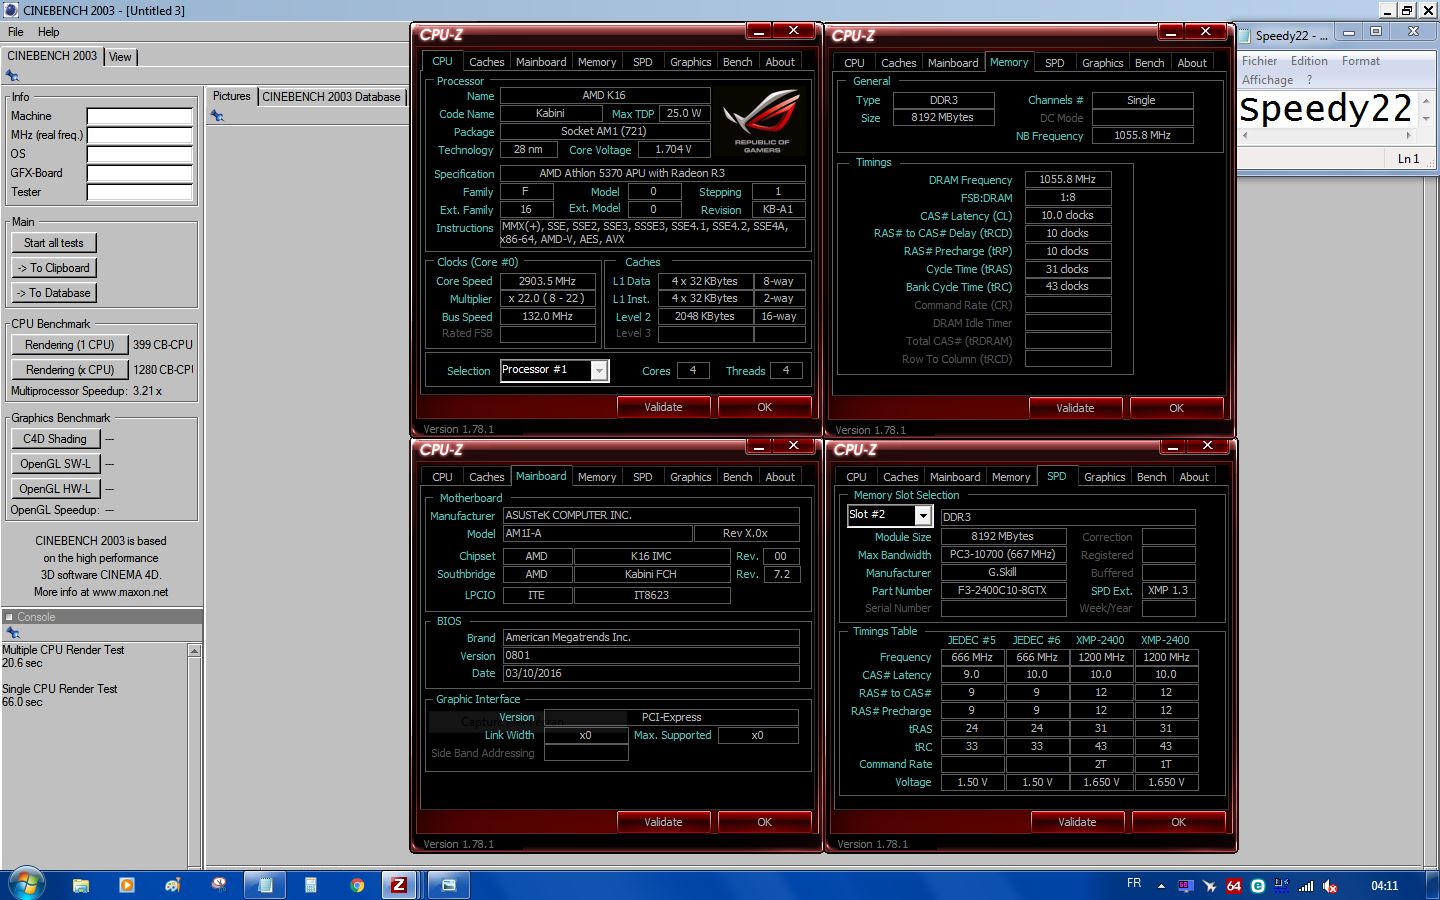Image resolution: width=1440 pixels, height=900 pixels.
Task: Switch to the Notepad taskbar button
Action: pos(265,885)
